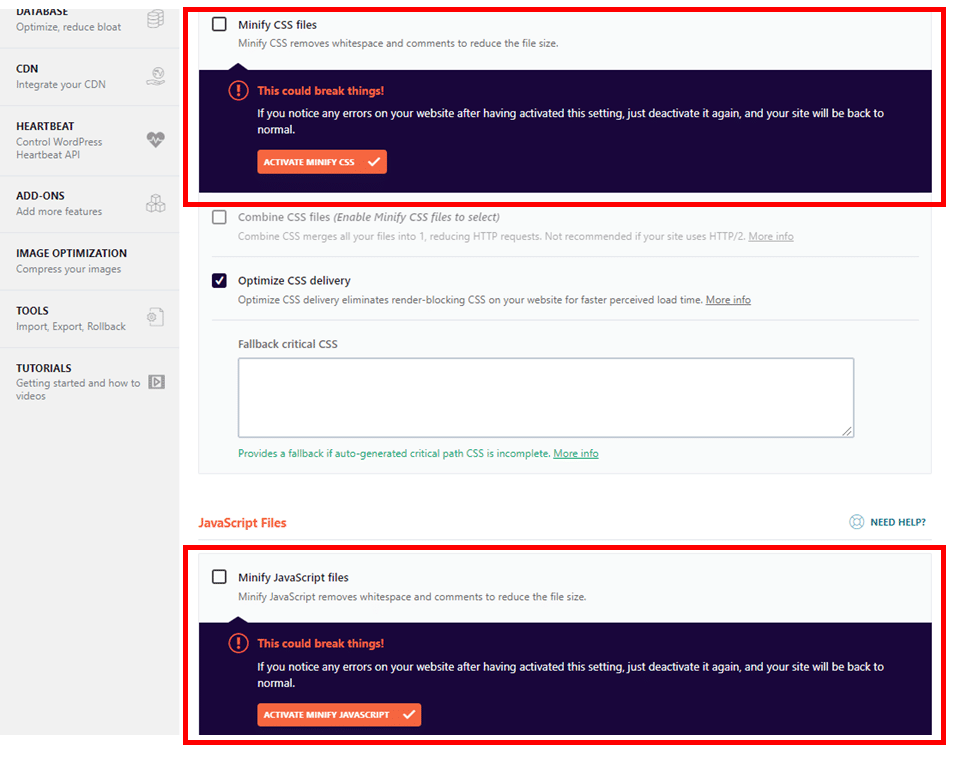Screen dimensions: 957x763
Task: Click warning icon in Minify JavaScript alert
Action: click(x=238, y=644)
